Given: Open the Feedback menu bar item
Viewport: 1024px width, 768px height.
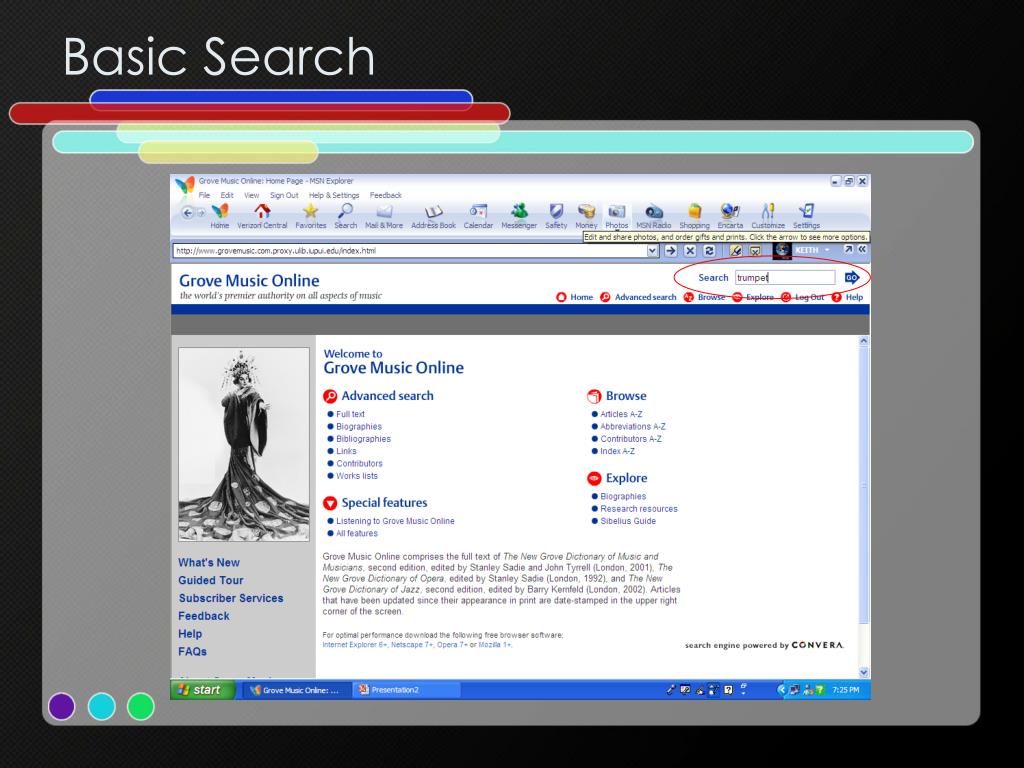Looking at the screenshot, I should 386,195.
